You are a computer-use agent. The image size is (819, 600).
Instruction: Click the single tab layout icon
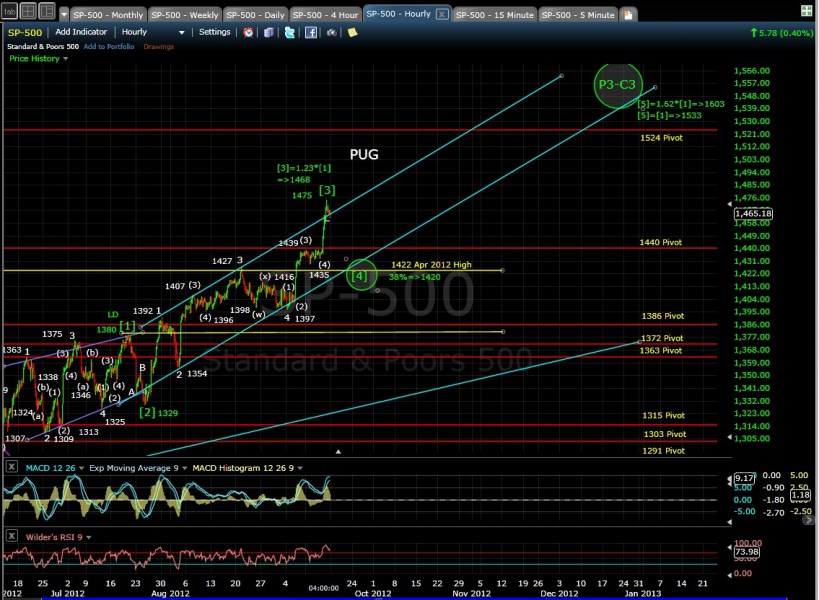coord(9,11)
